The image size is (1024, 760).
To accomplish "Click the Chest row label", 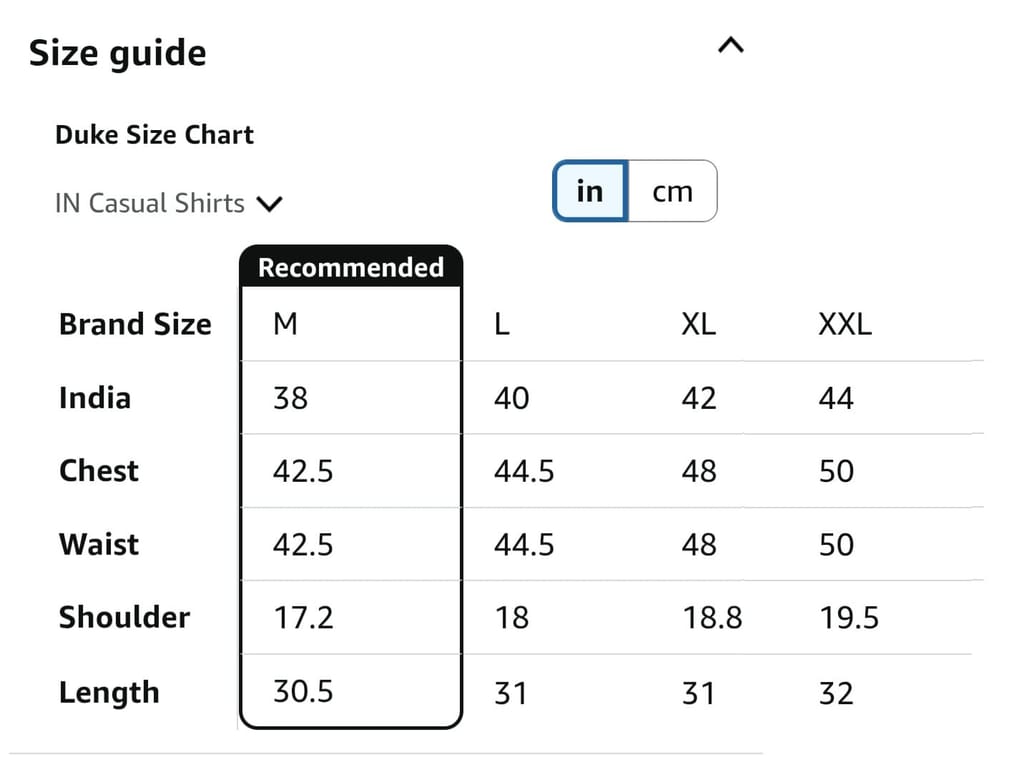I will point(98,471).
